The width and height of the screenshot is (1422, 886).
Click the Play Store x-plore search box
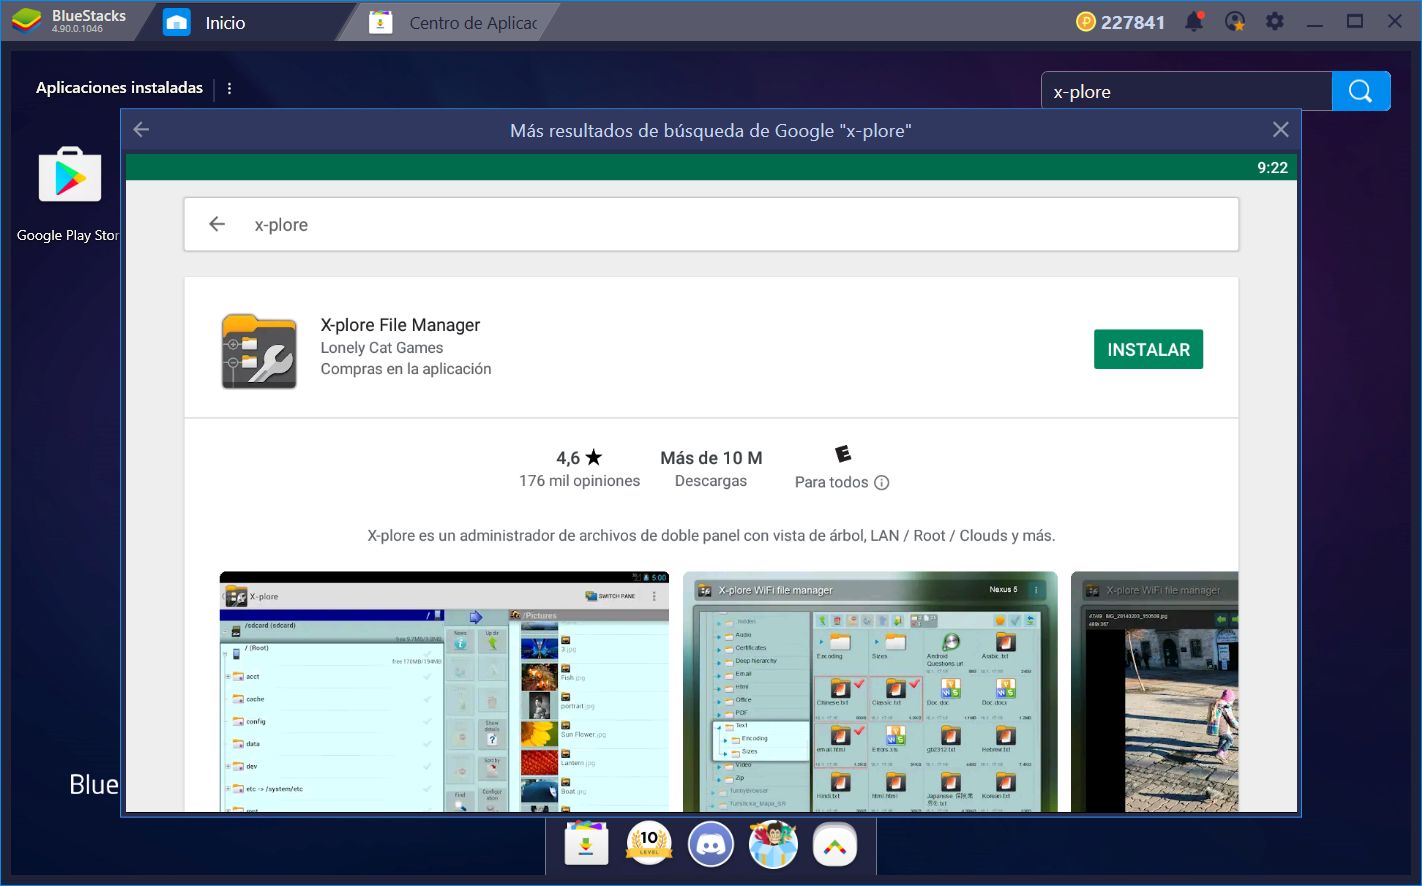coord(711,224)
